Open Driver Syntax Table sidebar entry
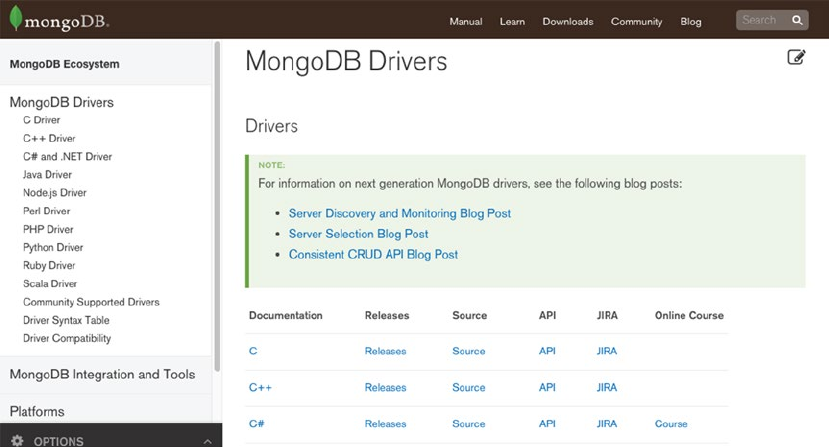This screenshot has height=447, width=829. (66, 320)
